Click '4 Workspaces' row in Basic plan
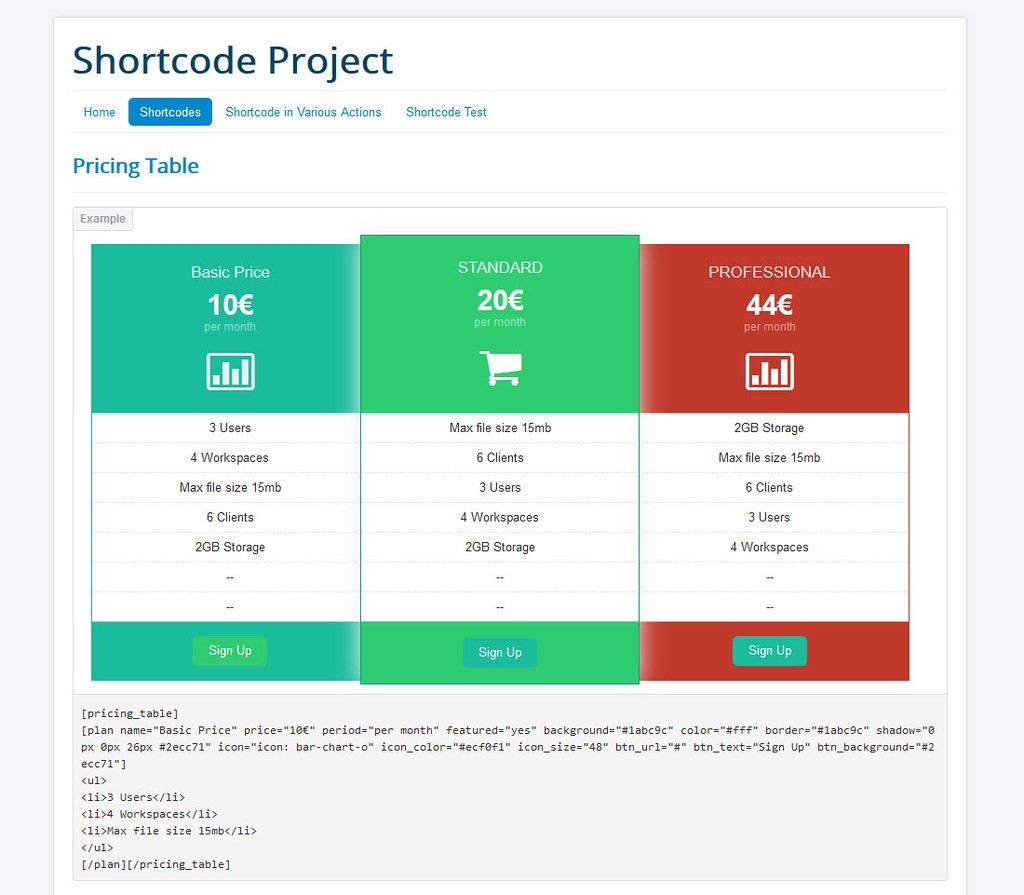 coord(226,458)
